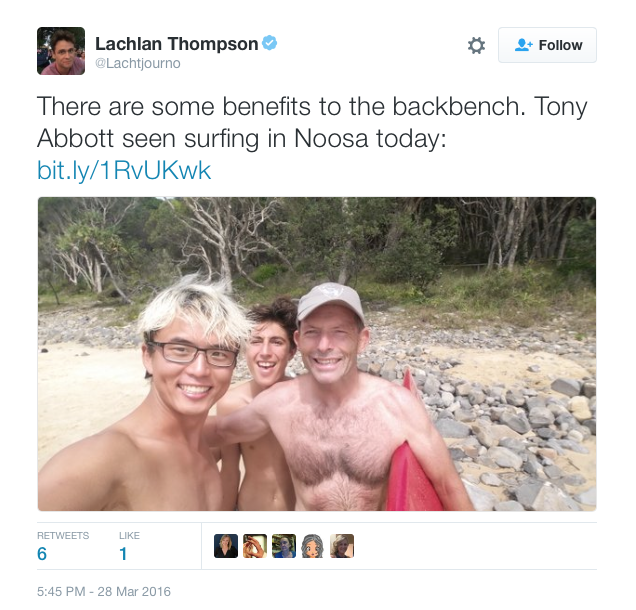Open the 5:45 PM 28 Mar 2016 timestamp

(x=104, y=592)
